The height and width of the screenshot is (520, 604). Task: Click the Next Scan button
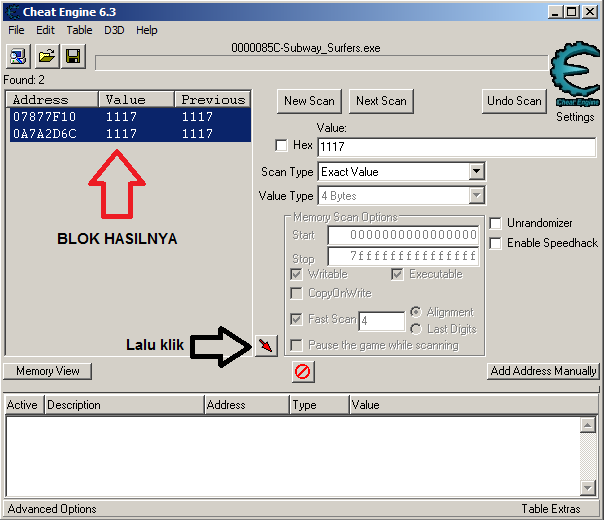point(381,101)
